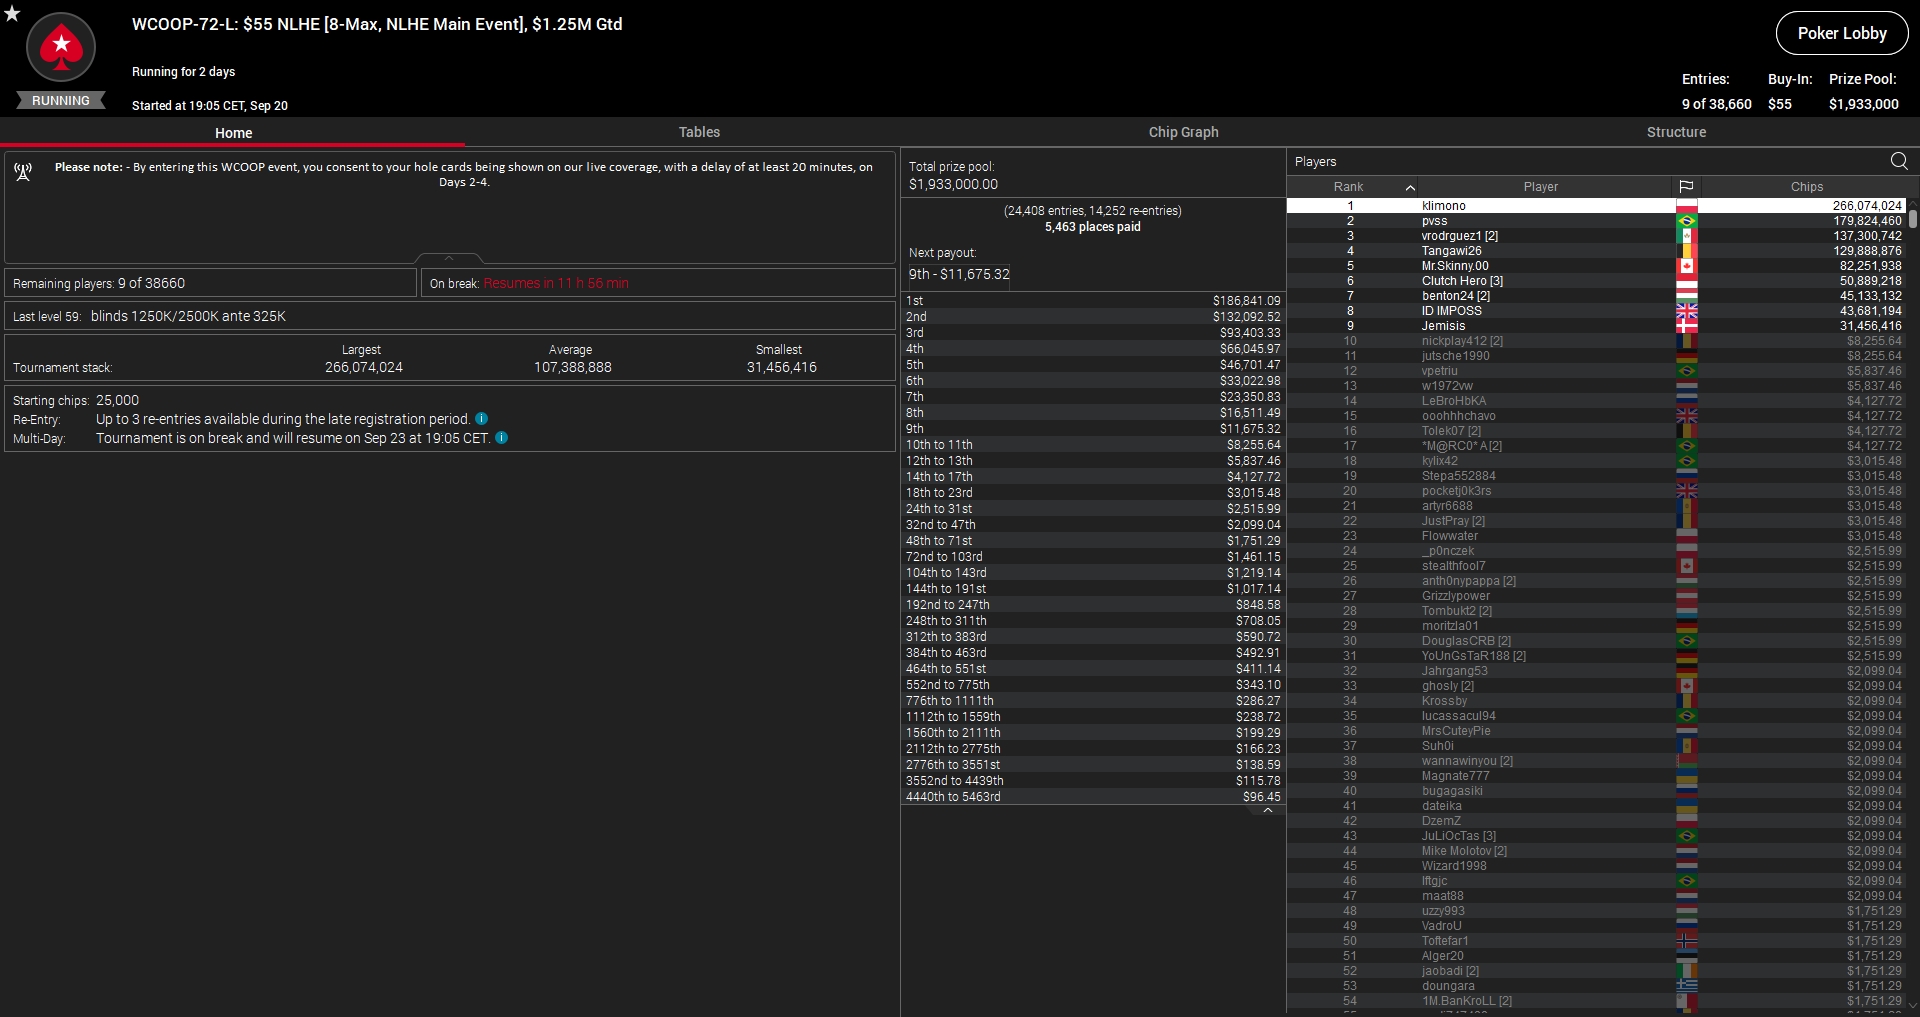Click the Belgium flag beside Tangawi26
The image size is (1920, 1017).
point(1687,251)
